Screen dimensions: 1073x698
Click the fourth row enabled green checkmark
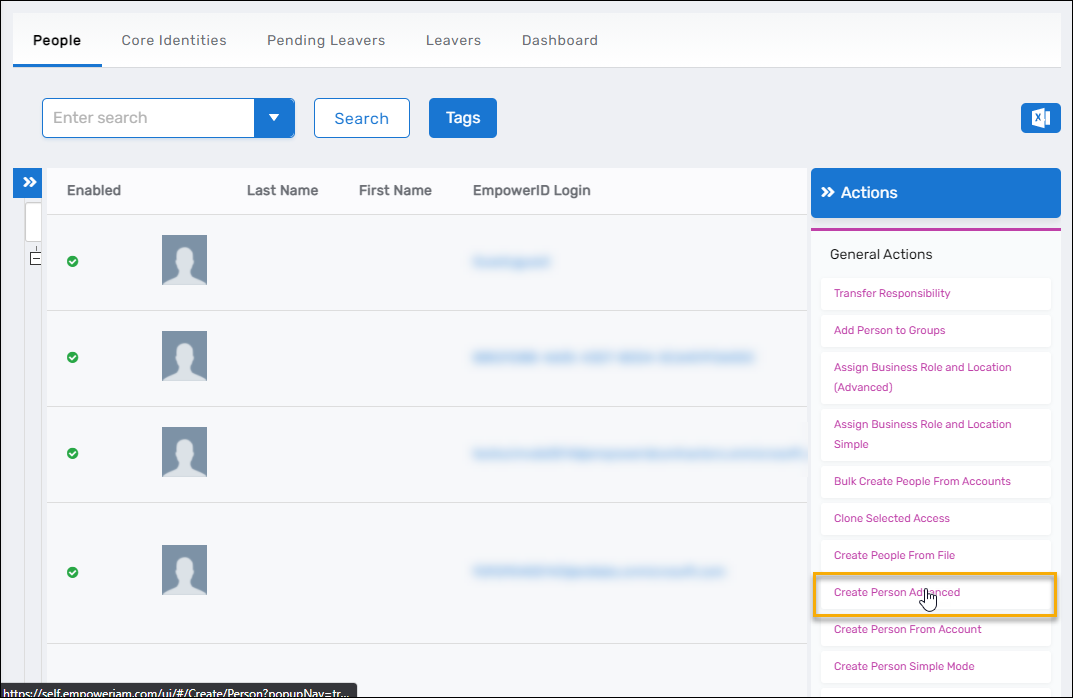(x=72, y=572)
